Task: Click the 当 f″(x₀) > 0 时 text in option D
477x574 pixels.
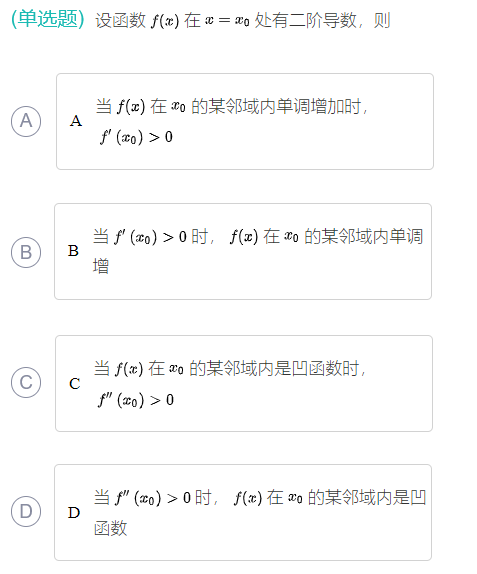Action: (x=153, y=498)
